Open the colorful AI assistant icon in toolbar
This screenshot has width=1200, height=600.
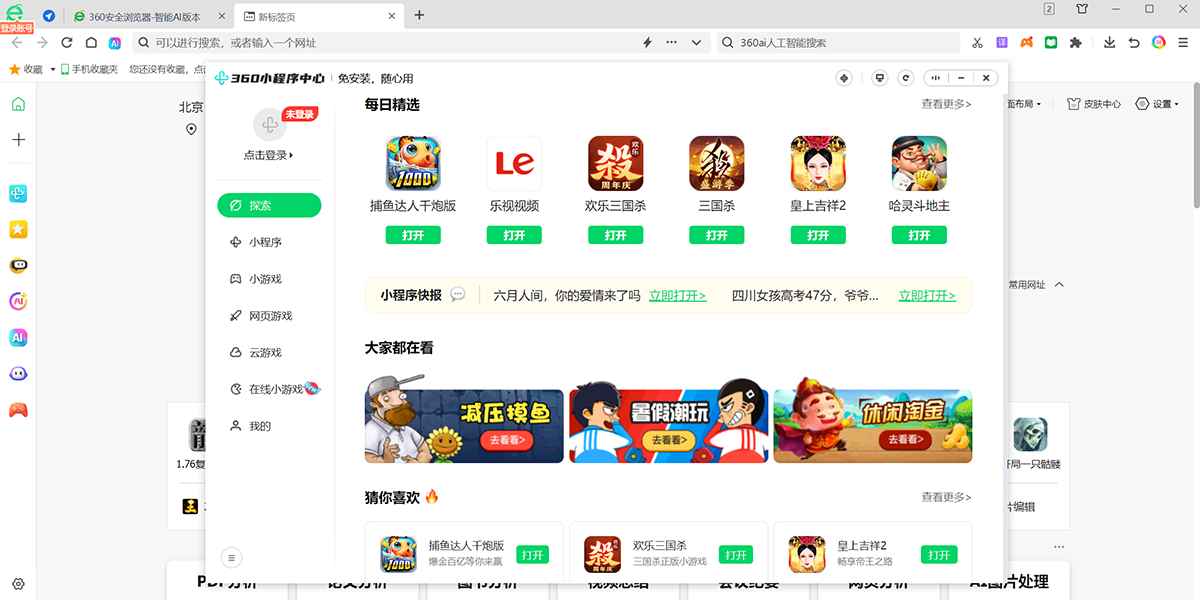pos(1158,43)
